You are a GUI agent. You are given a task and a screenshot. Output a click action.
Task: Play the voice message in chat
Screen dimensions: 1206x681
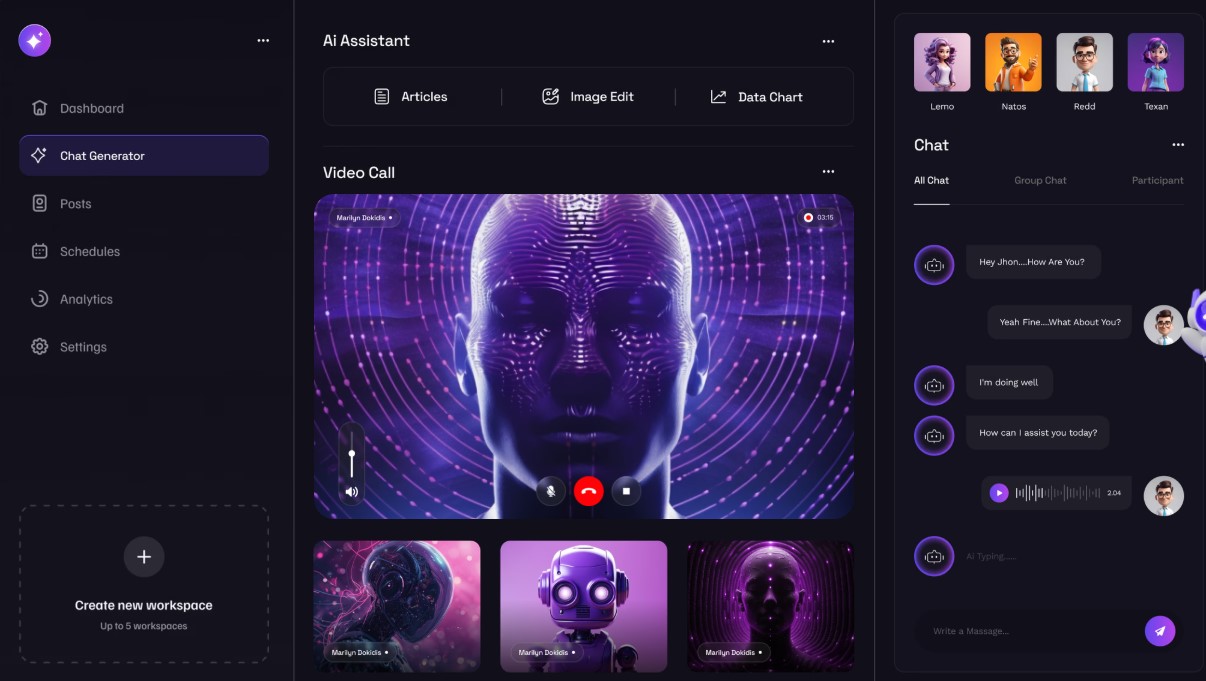pos(998,493)
